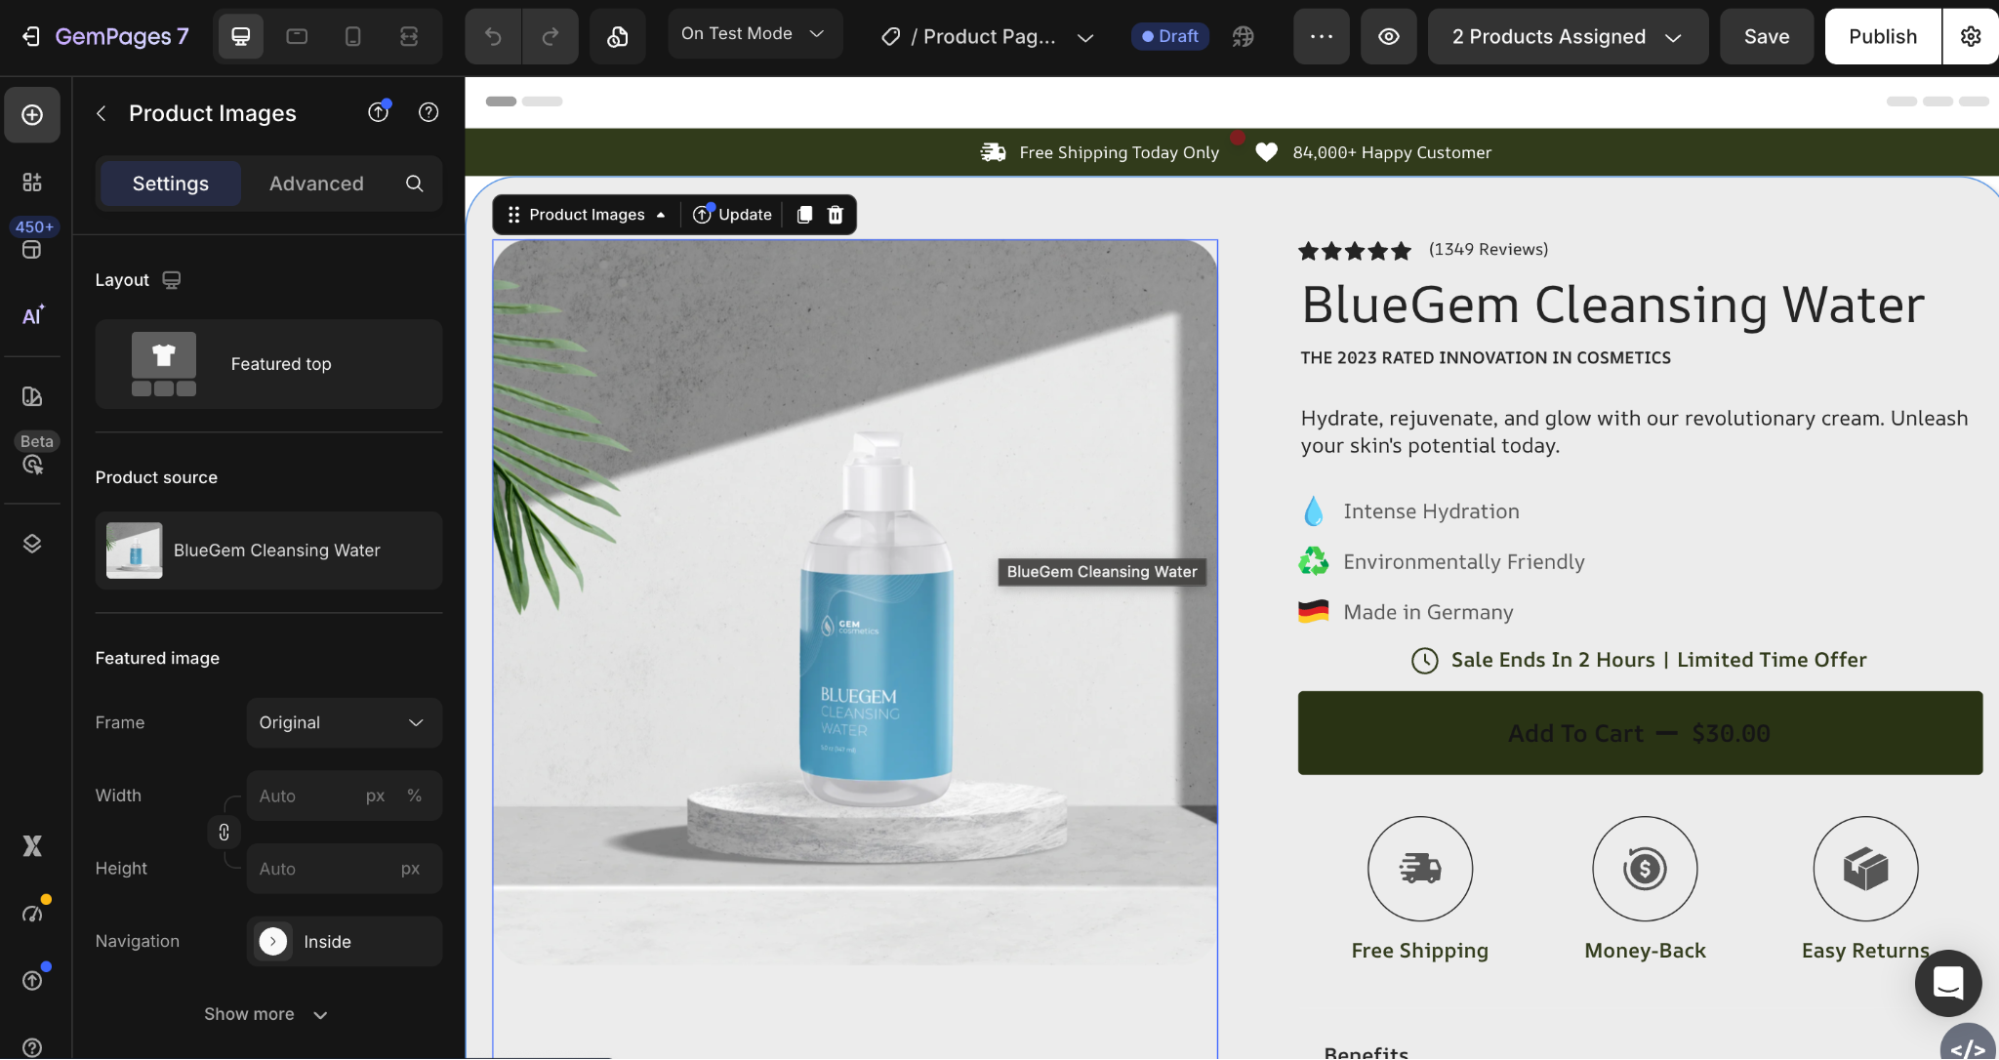Change BlueGem Cleansing Water product source
The image size is (1999, 1060).
coord(268,550)
